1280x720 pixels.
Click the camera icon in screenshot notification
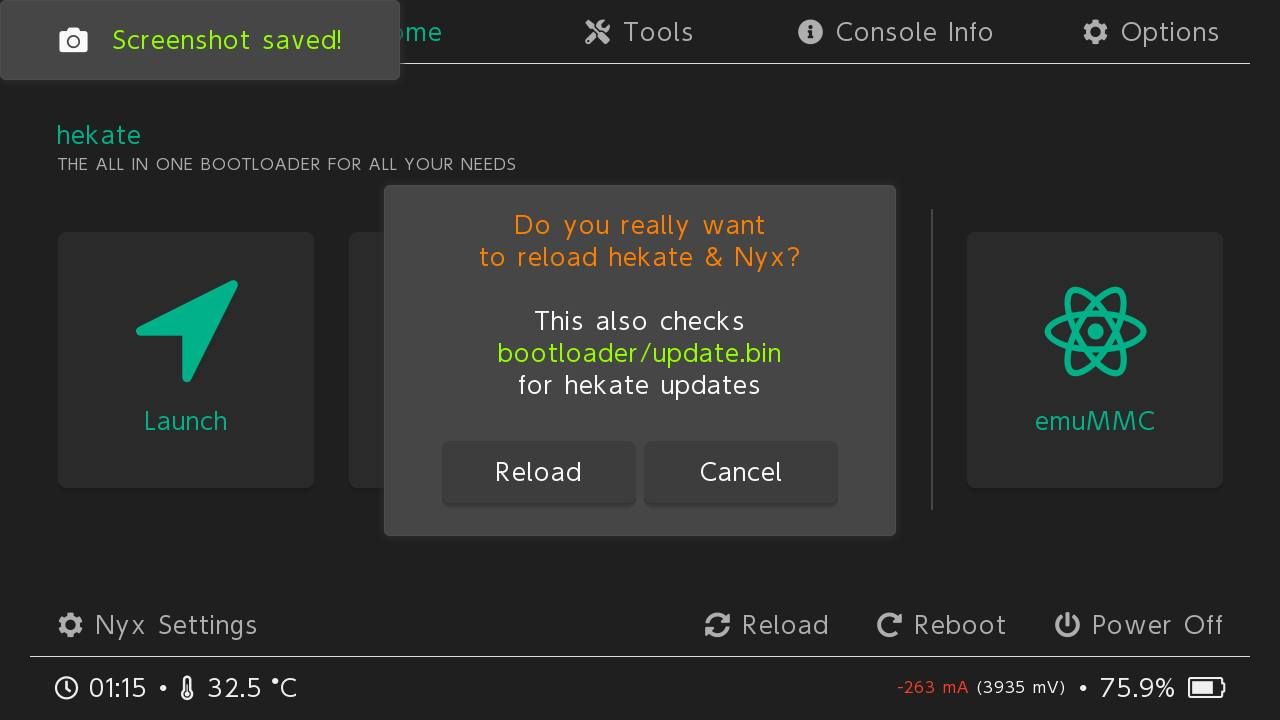click(73, 40)
